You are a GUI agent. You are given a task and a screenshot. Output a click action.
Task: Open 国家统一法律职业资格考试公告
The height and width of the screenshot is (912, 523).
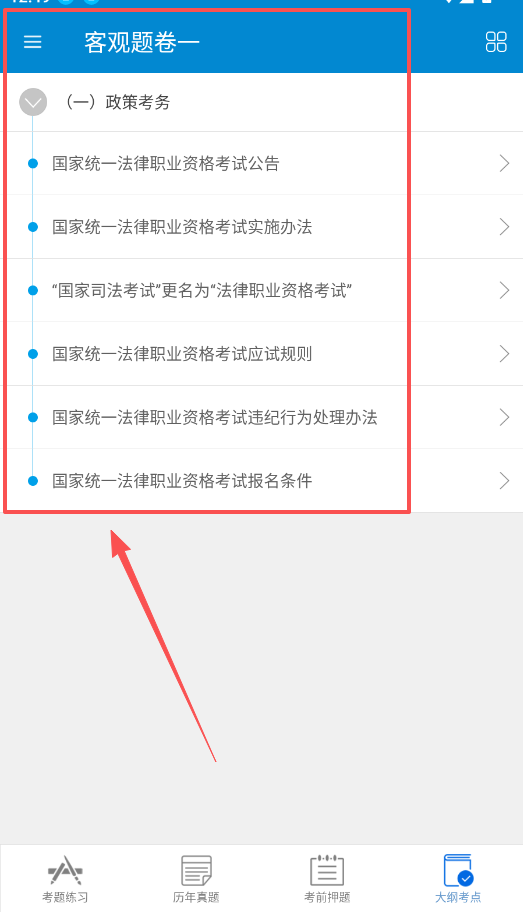pyautogui.click(x=166, y=163)
